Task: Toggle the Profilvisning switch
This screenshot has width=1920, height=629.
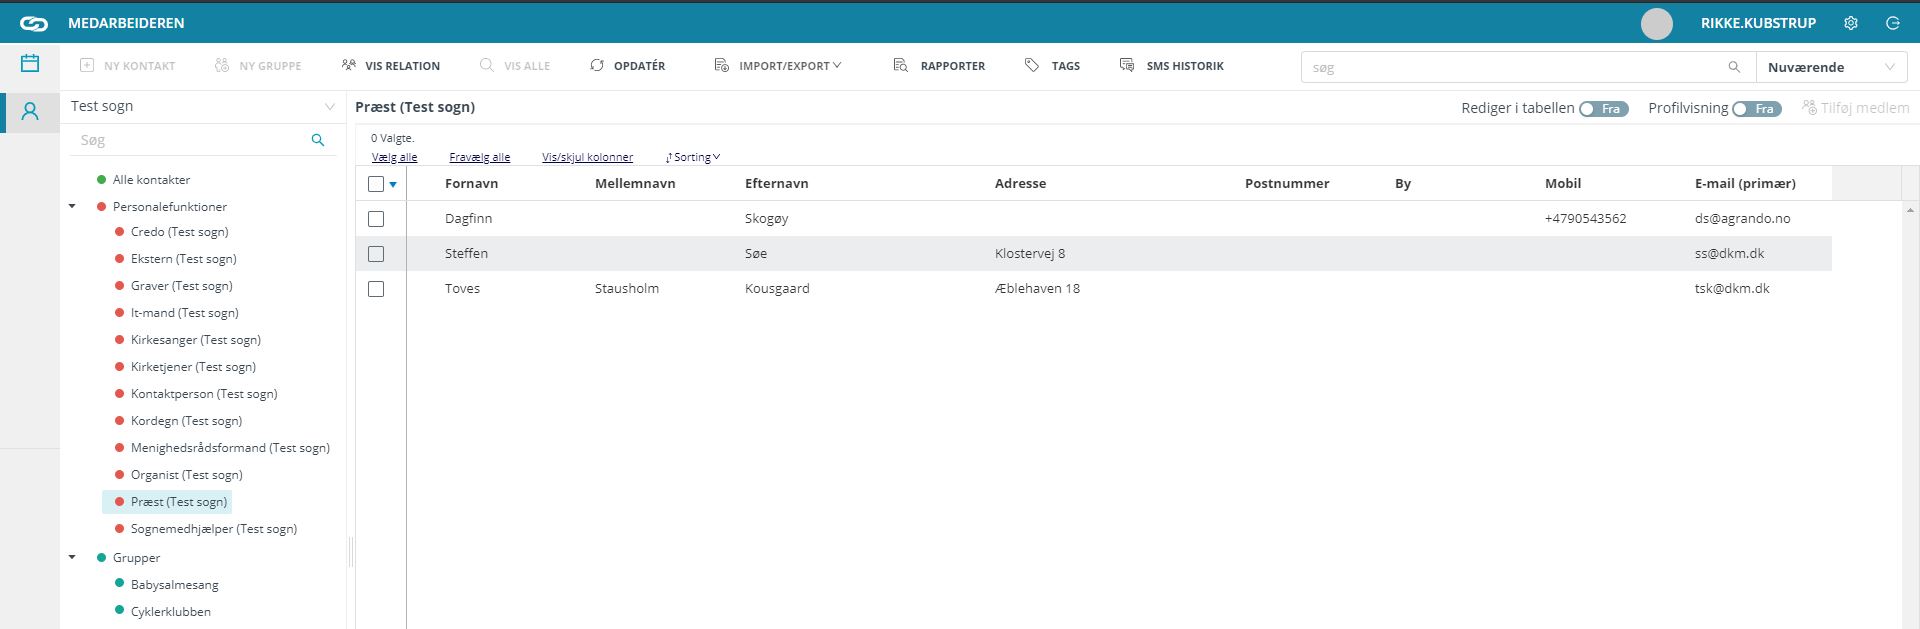Action: pyautogui.click(x=1757, y=109)
